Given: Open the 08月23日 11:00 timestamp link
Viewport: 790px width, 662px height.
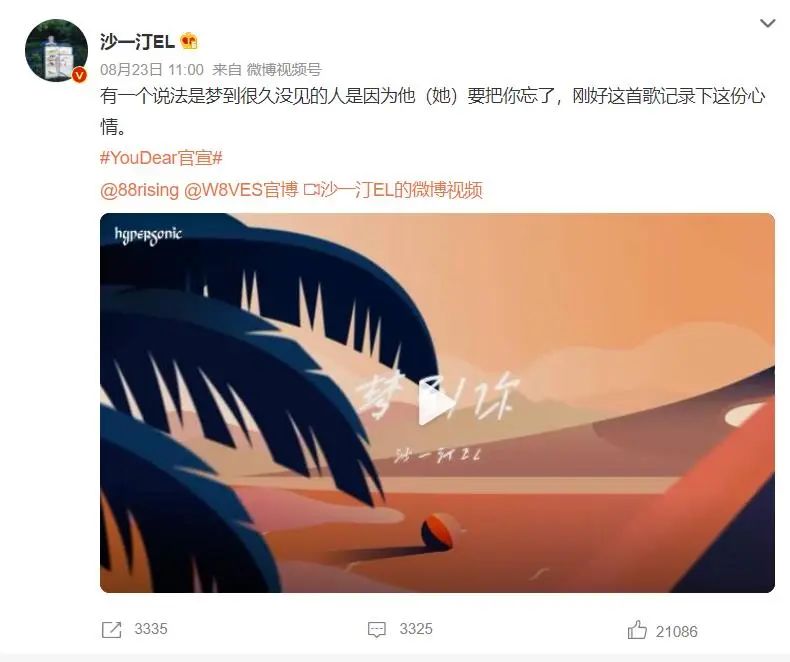Looking at the screenshot, I should (152, 70).
